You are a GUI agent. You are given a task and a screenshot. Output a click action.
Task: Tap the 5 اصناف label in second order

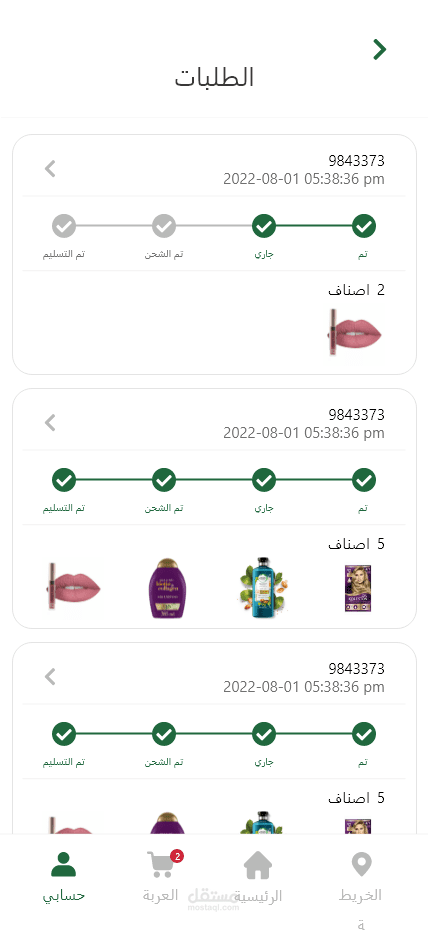tap(356, 544)
